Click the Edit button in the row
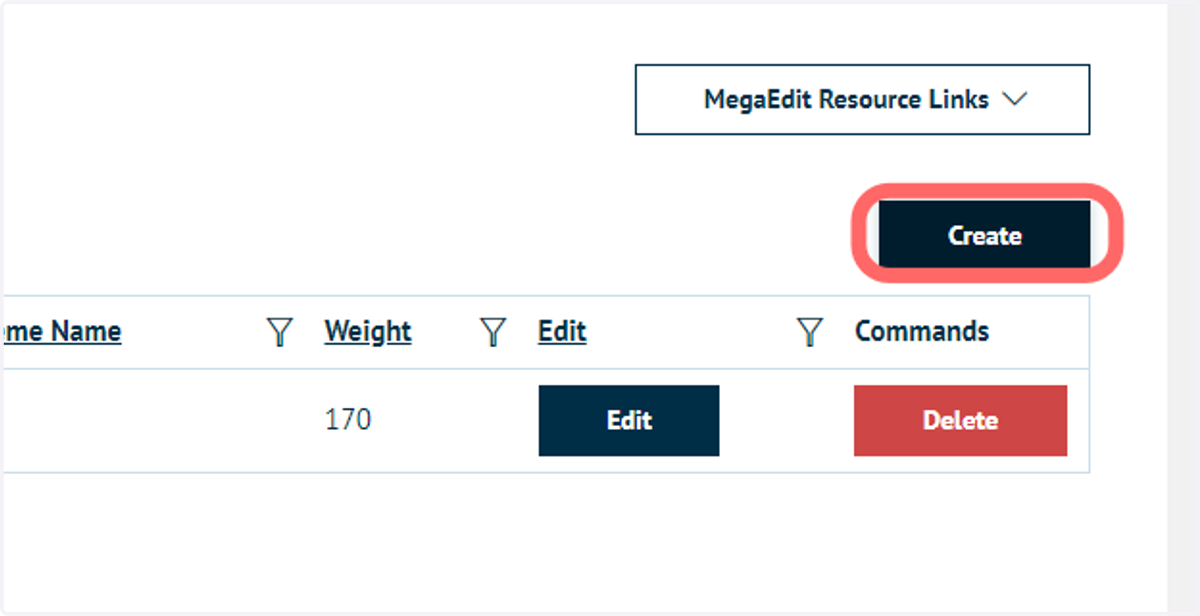This screenshot has height=616, width=1200. tap(629, 420)
